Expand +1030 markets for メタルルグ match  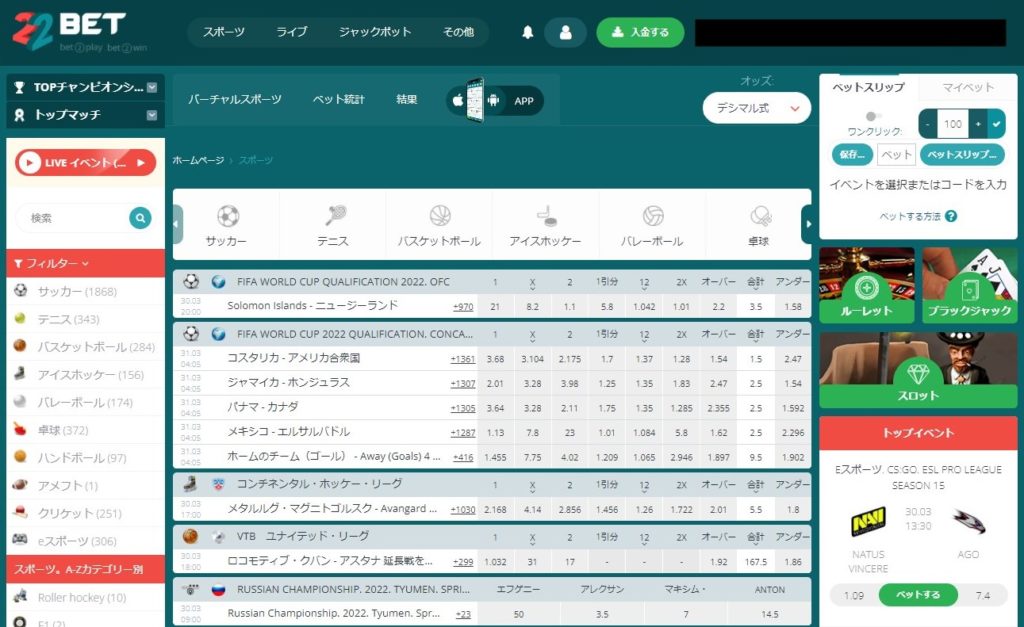tap(463, 509)
